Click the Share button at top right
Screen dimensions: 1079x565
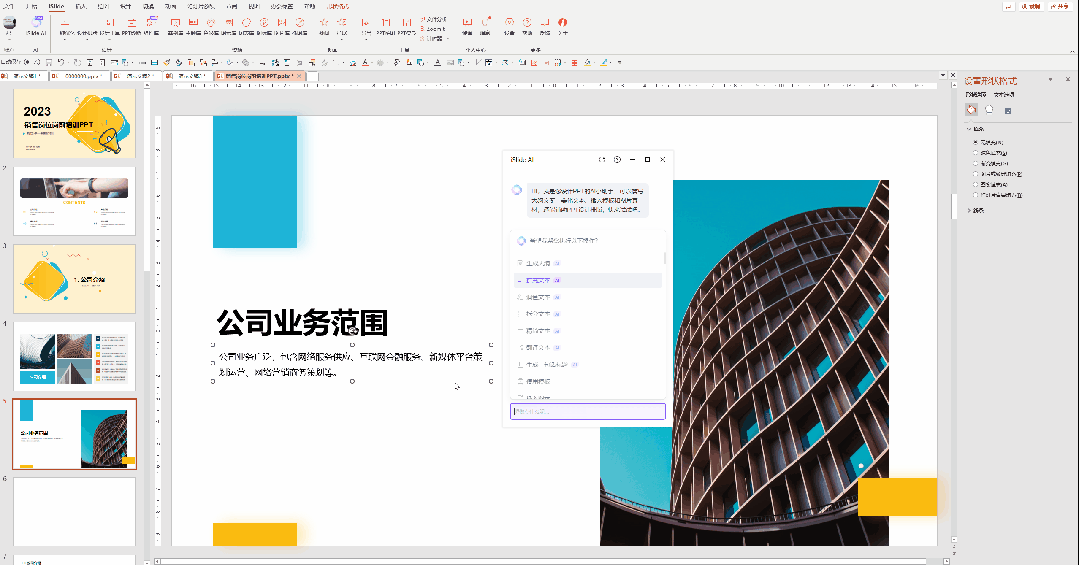point(1060,6)
